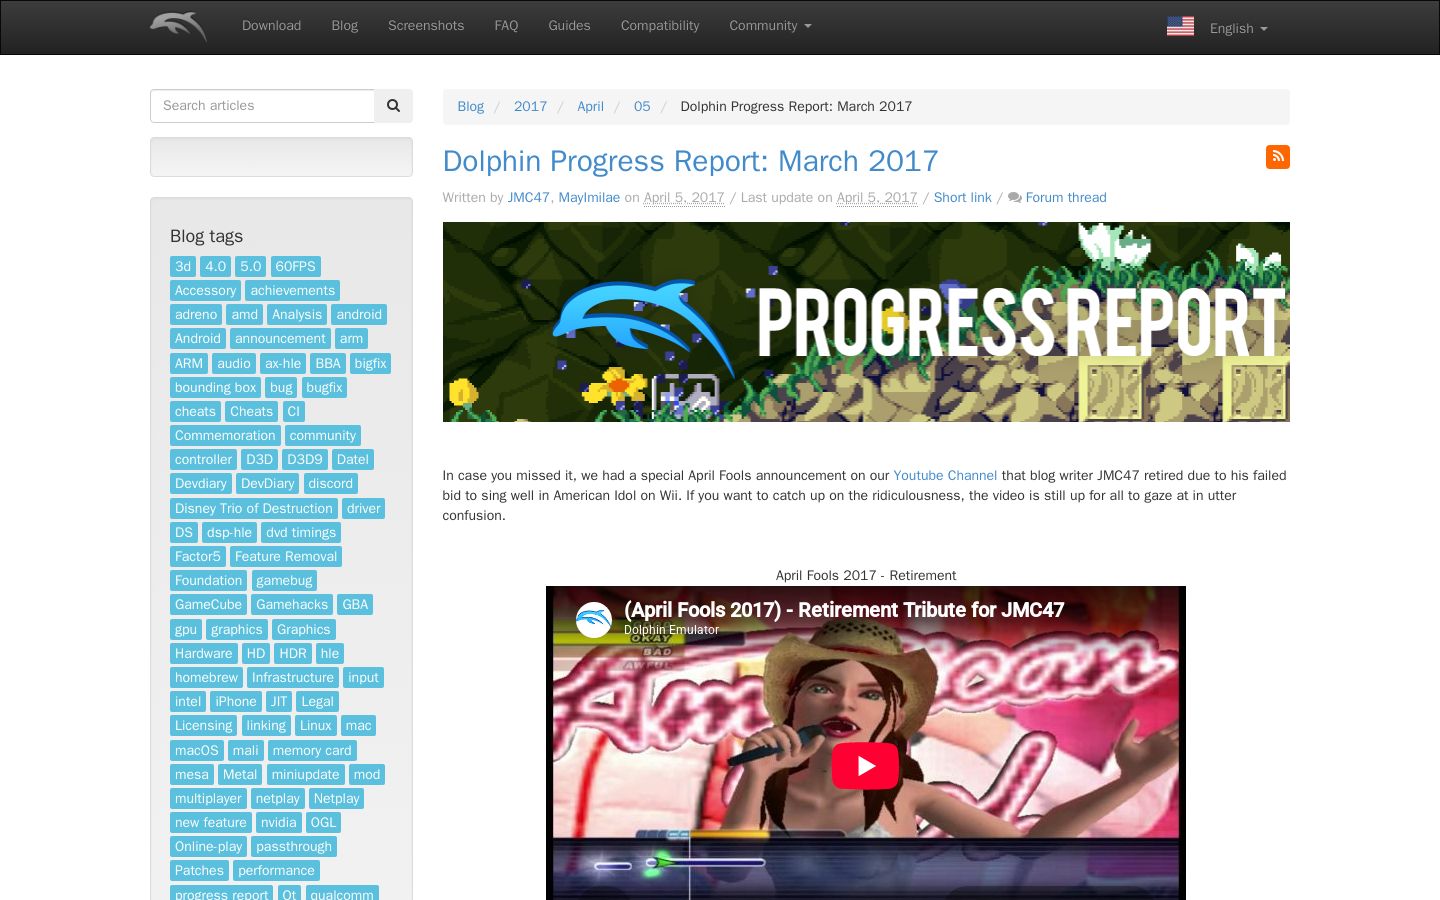Click the 05 breadcrumb link

(x=642, y=106)
